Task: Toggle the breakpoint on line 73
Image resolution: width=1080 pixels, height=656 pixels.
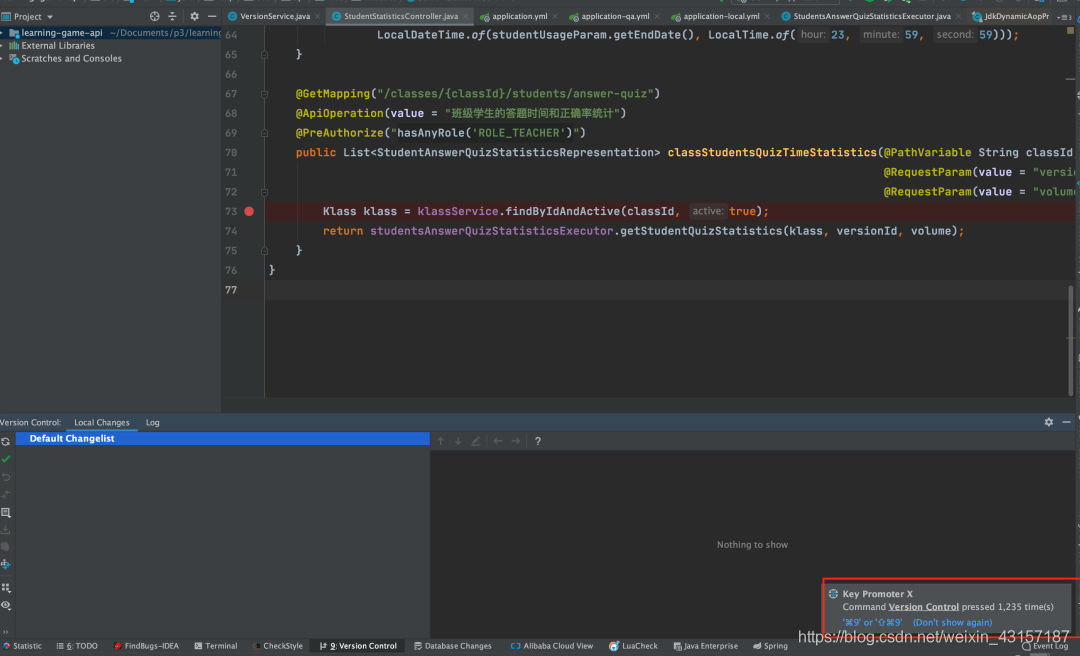Action: pyautogui.click(x=249, y=212)
